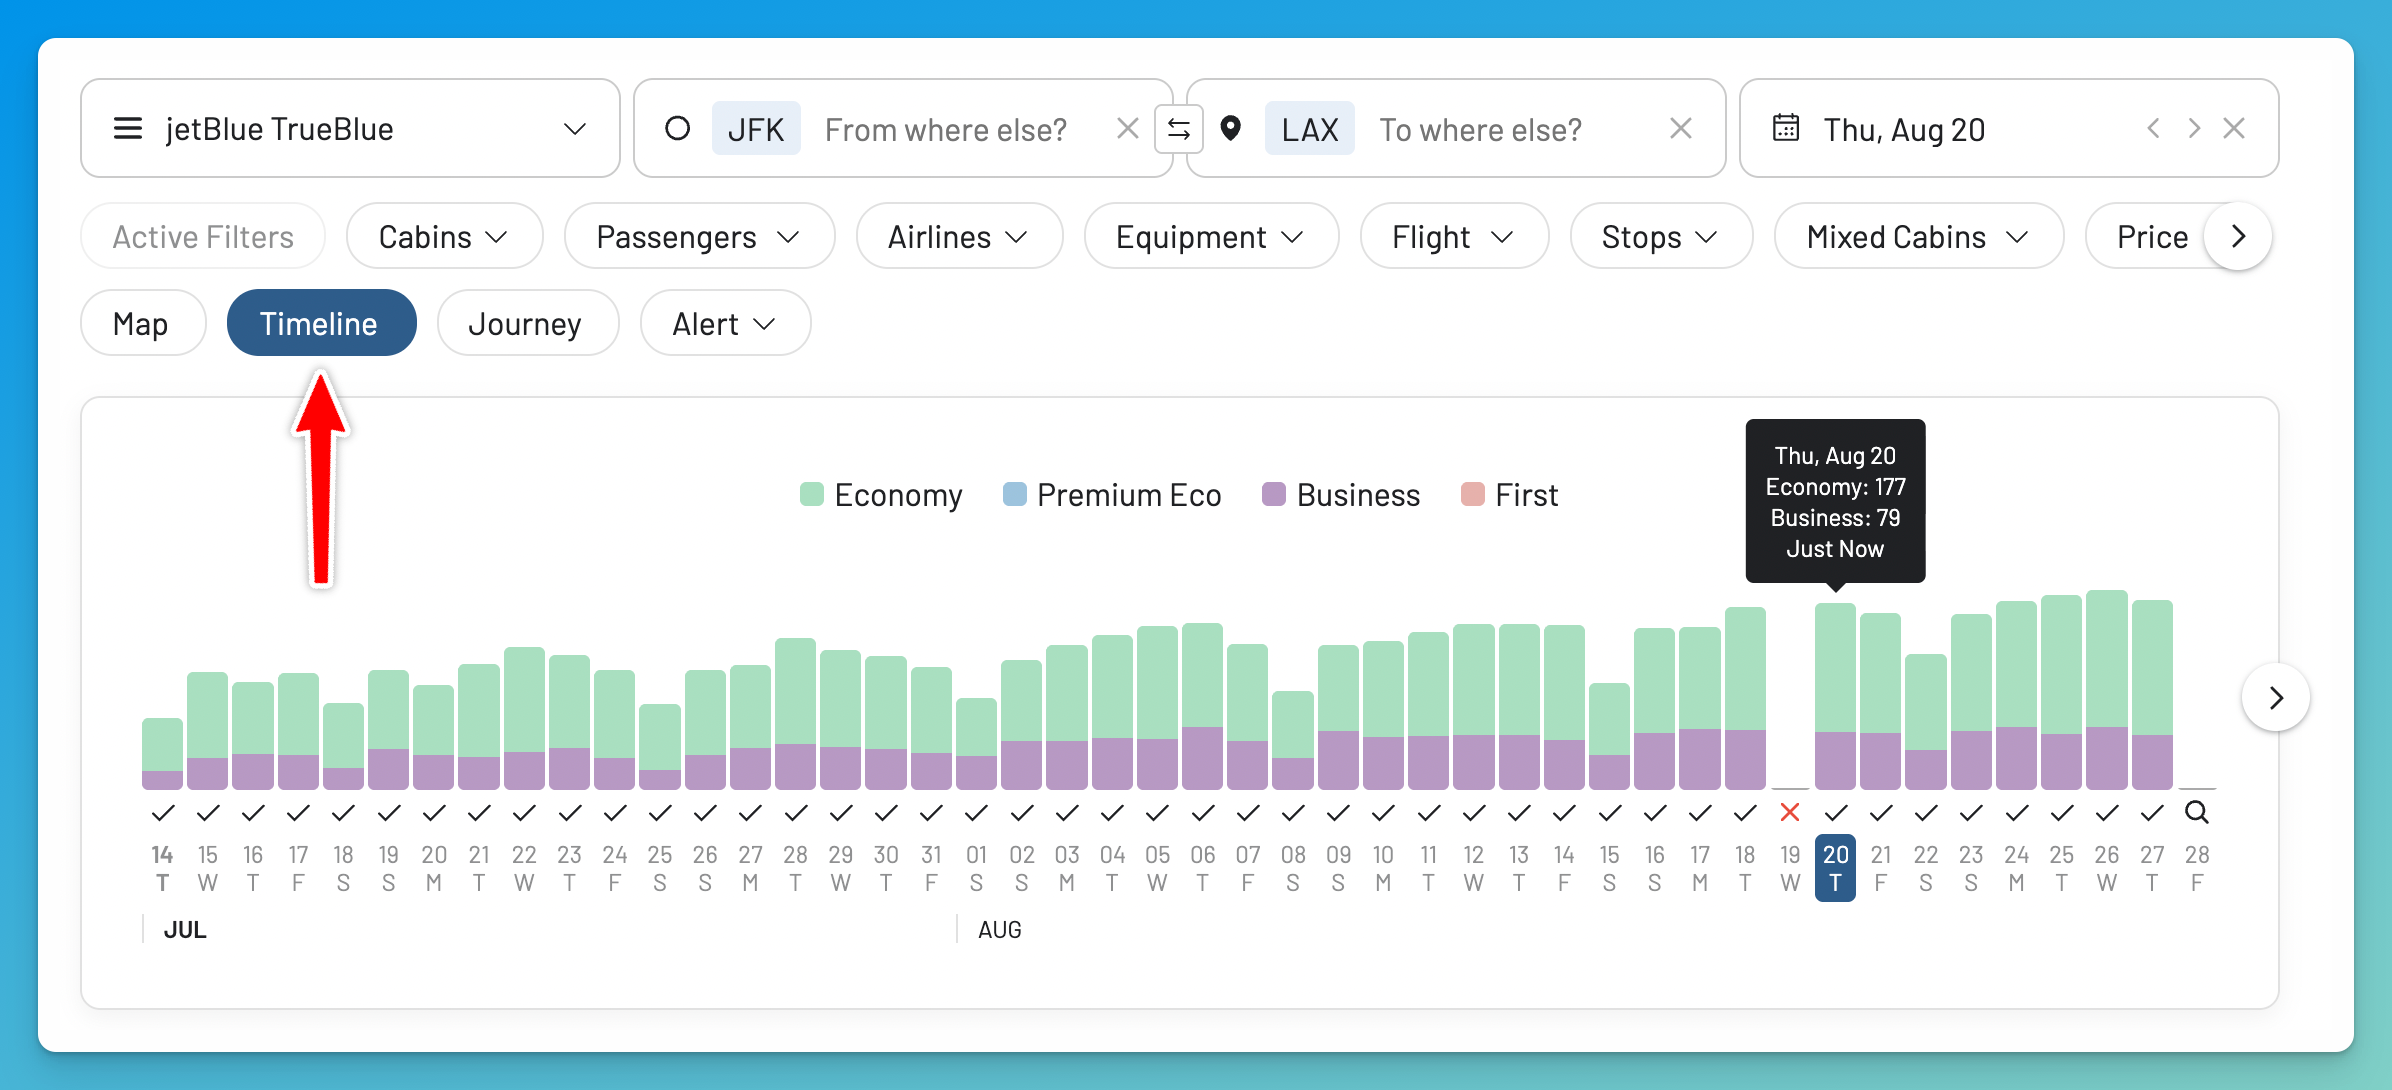The height and width of the screenshot is (1090, 2392).
Task: Select the Jul 14 date marker
Action: 162,868
